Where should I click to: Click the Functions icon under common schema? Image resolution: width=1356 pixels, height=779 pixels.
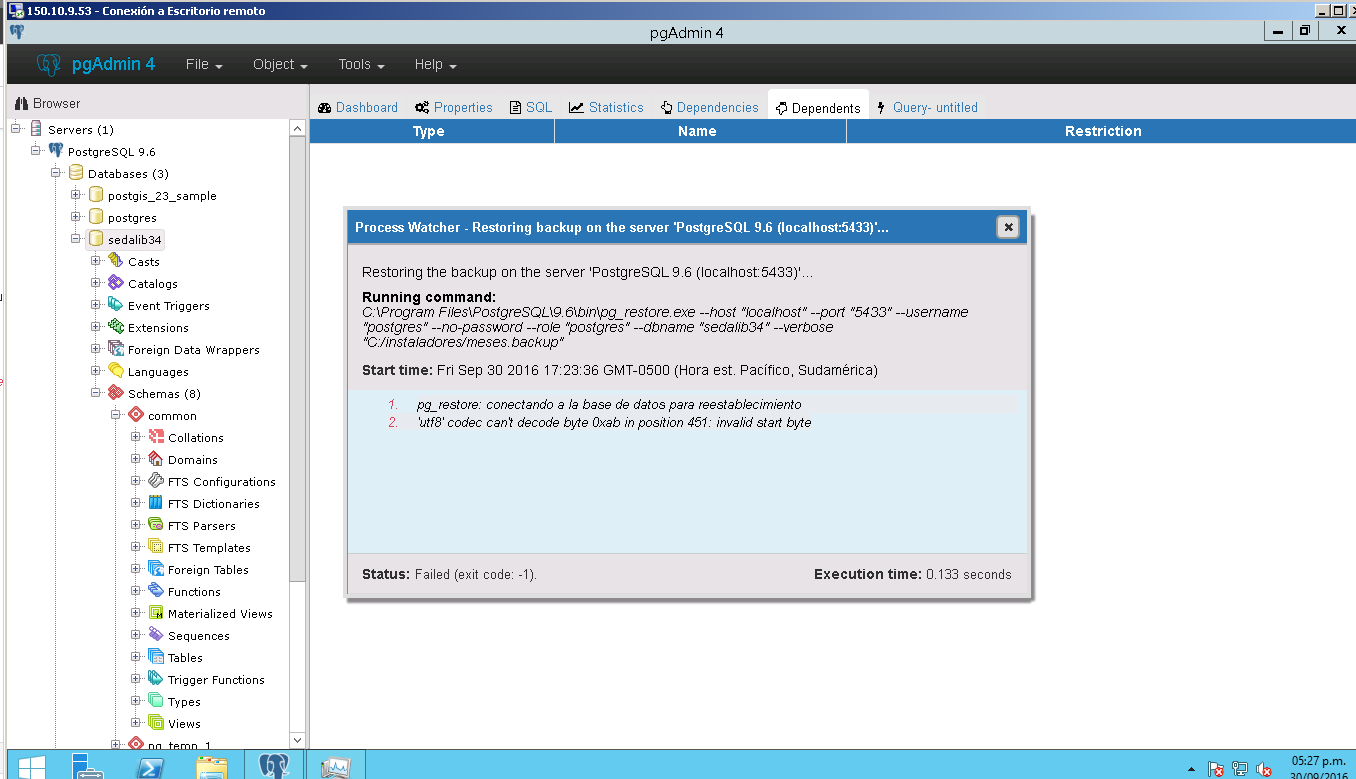click(x=156, y=591)
